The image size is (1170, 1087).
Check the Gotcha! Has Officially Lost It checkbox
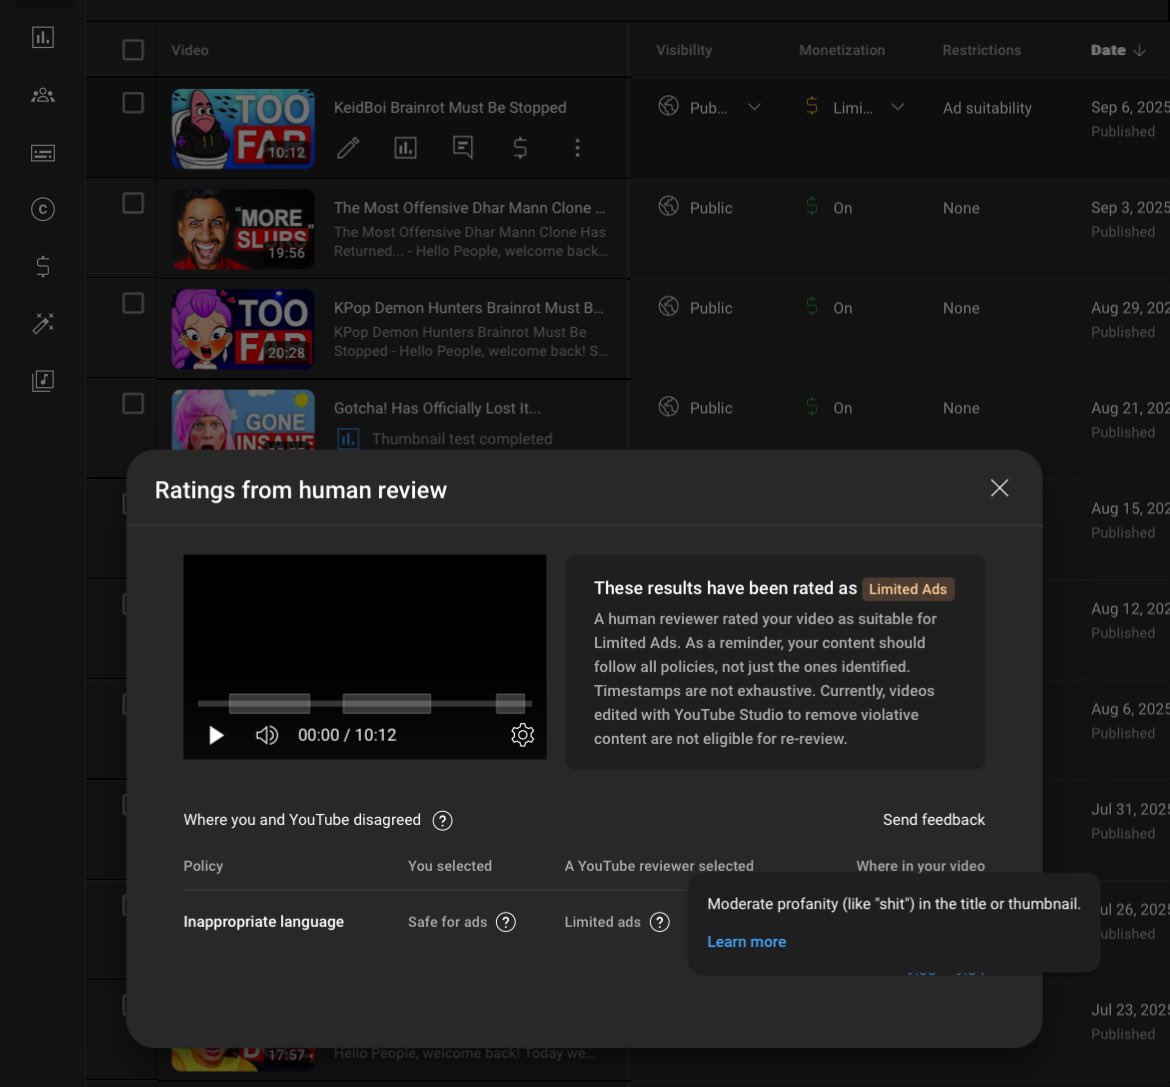tap(133, 404)
